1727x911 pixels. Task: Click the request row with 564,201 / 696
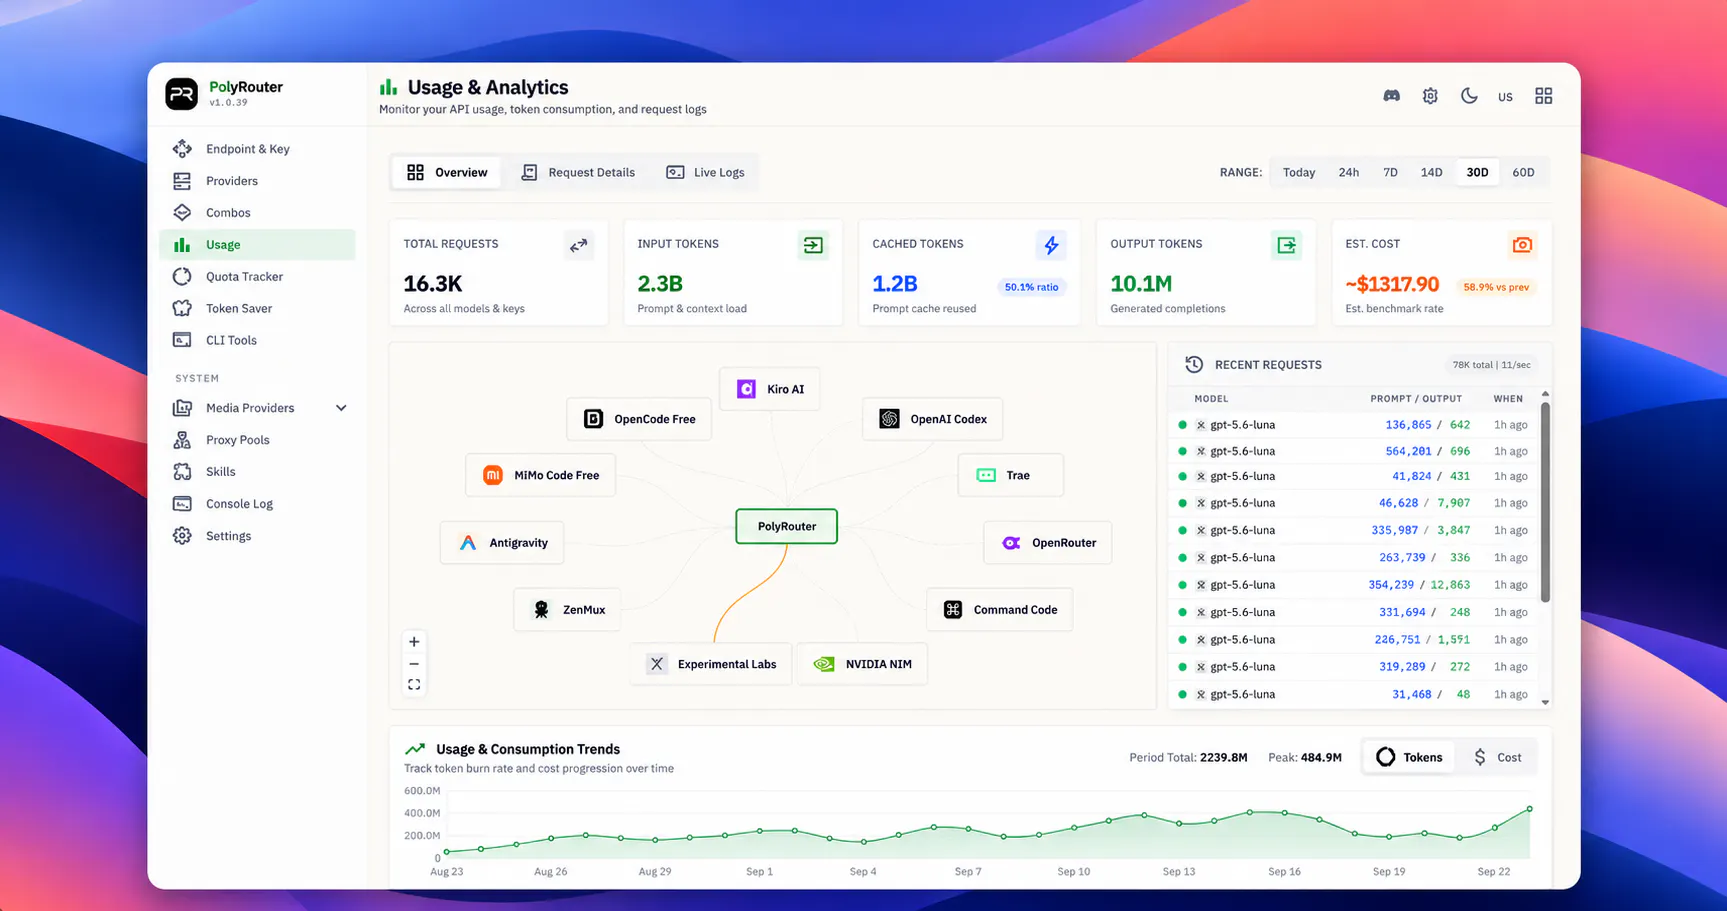click(x=1354, y=451)
